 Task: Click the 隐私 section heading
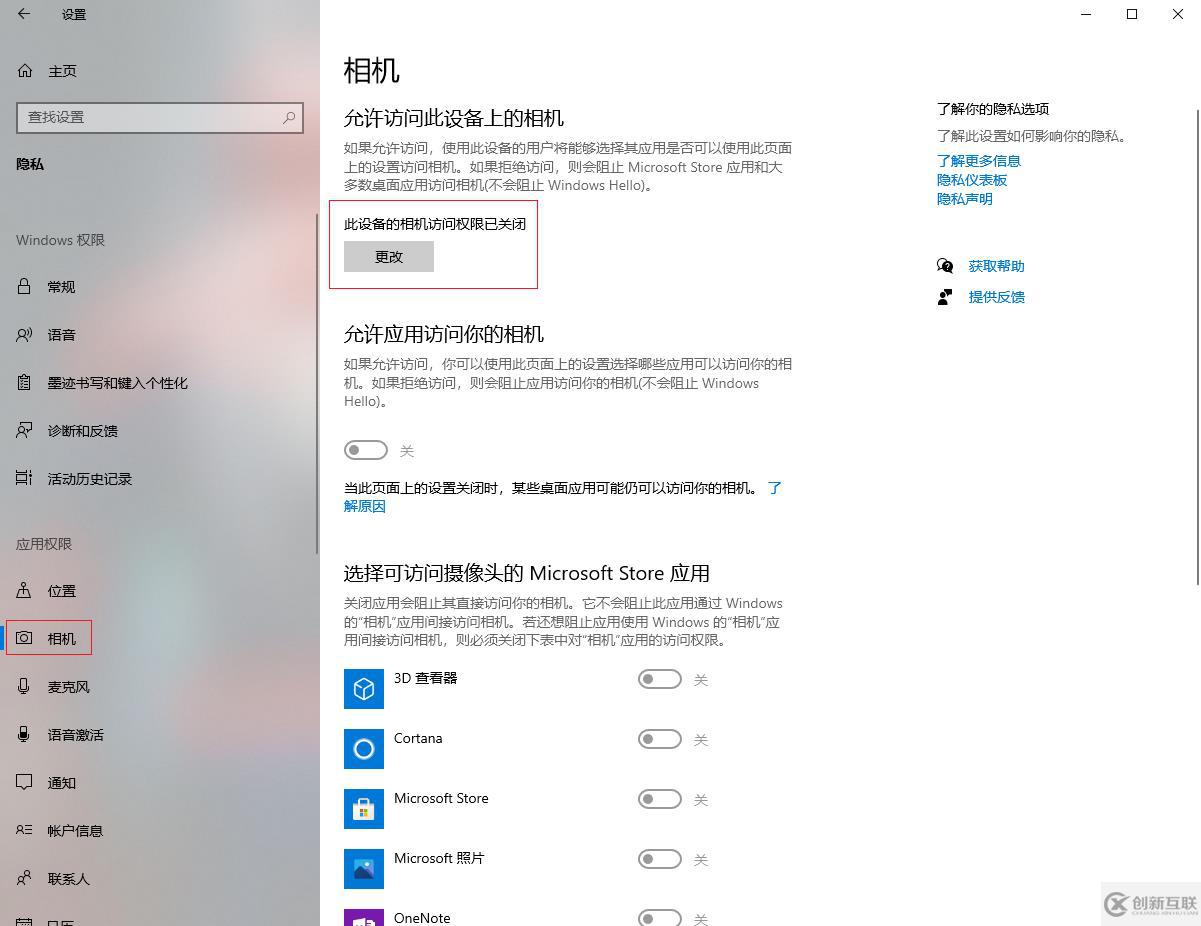click(30, 164)
